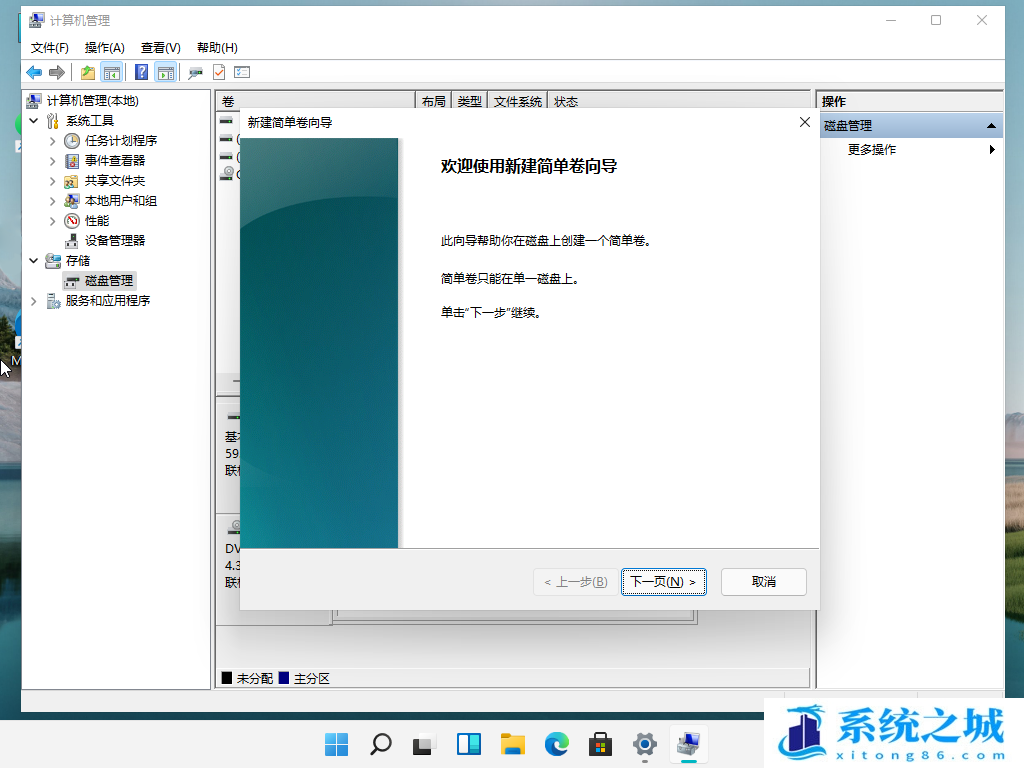Click the Properties checkmark toolbar icon
The width and height of the screenshot is (1024, 768).
click(x=219, y=72)
